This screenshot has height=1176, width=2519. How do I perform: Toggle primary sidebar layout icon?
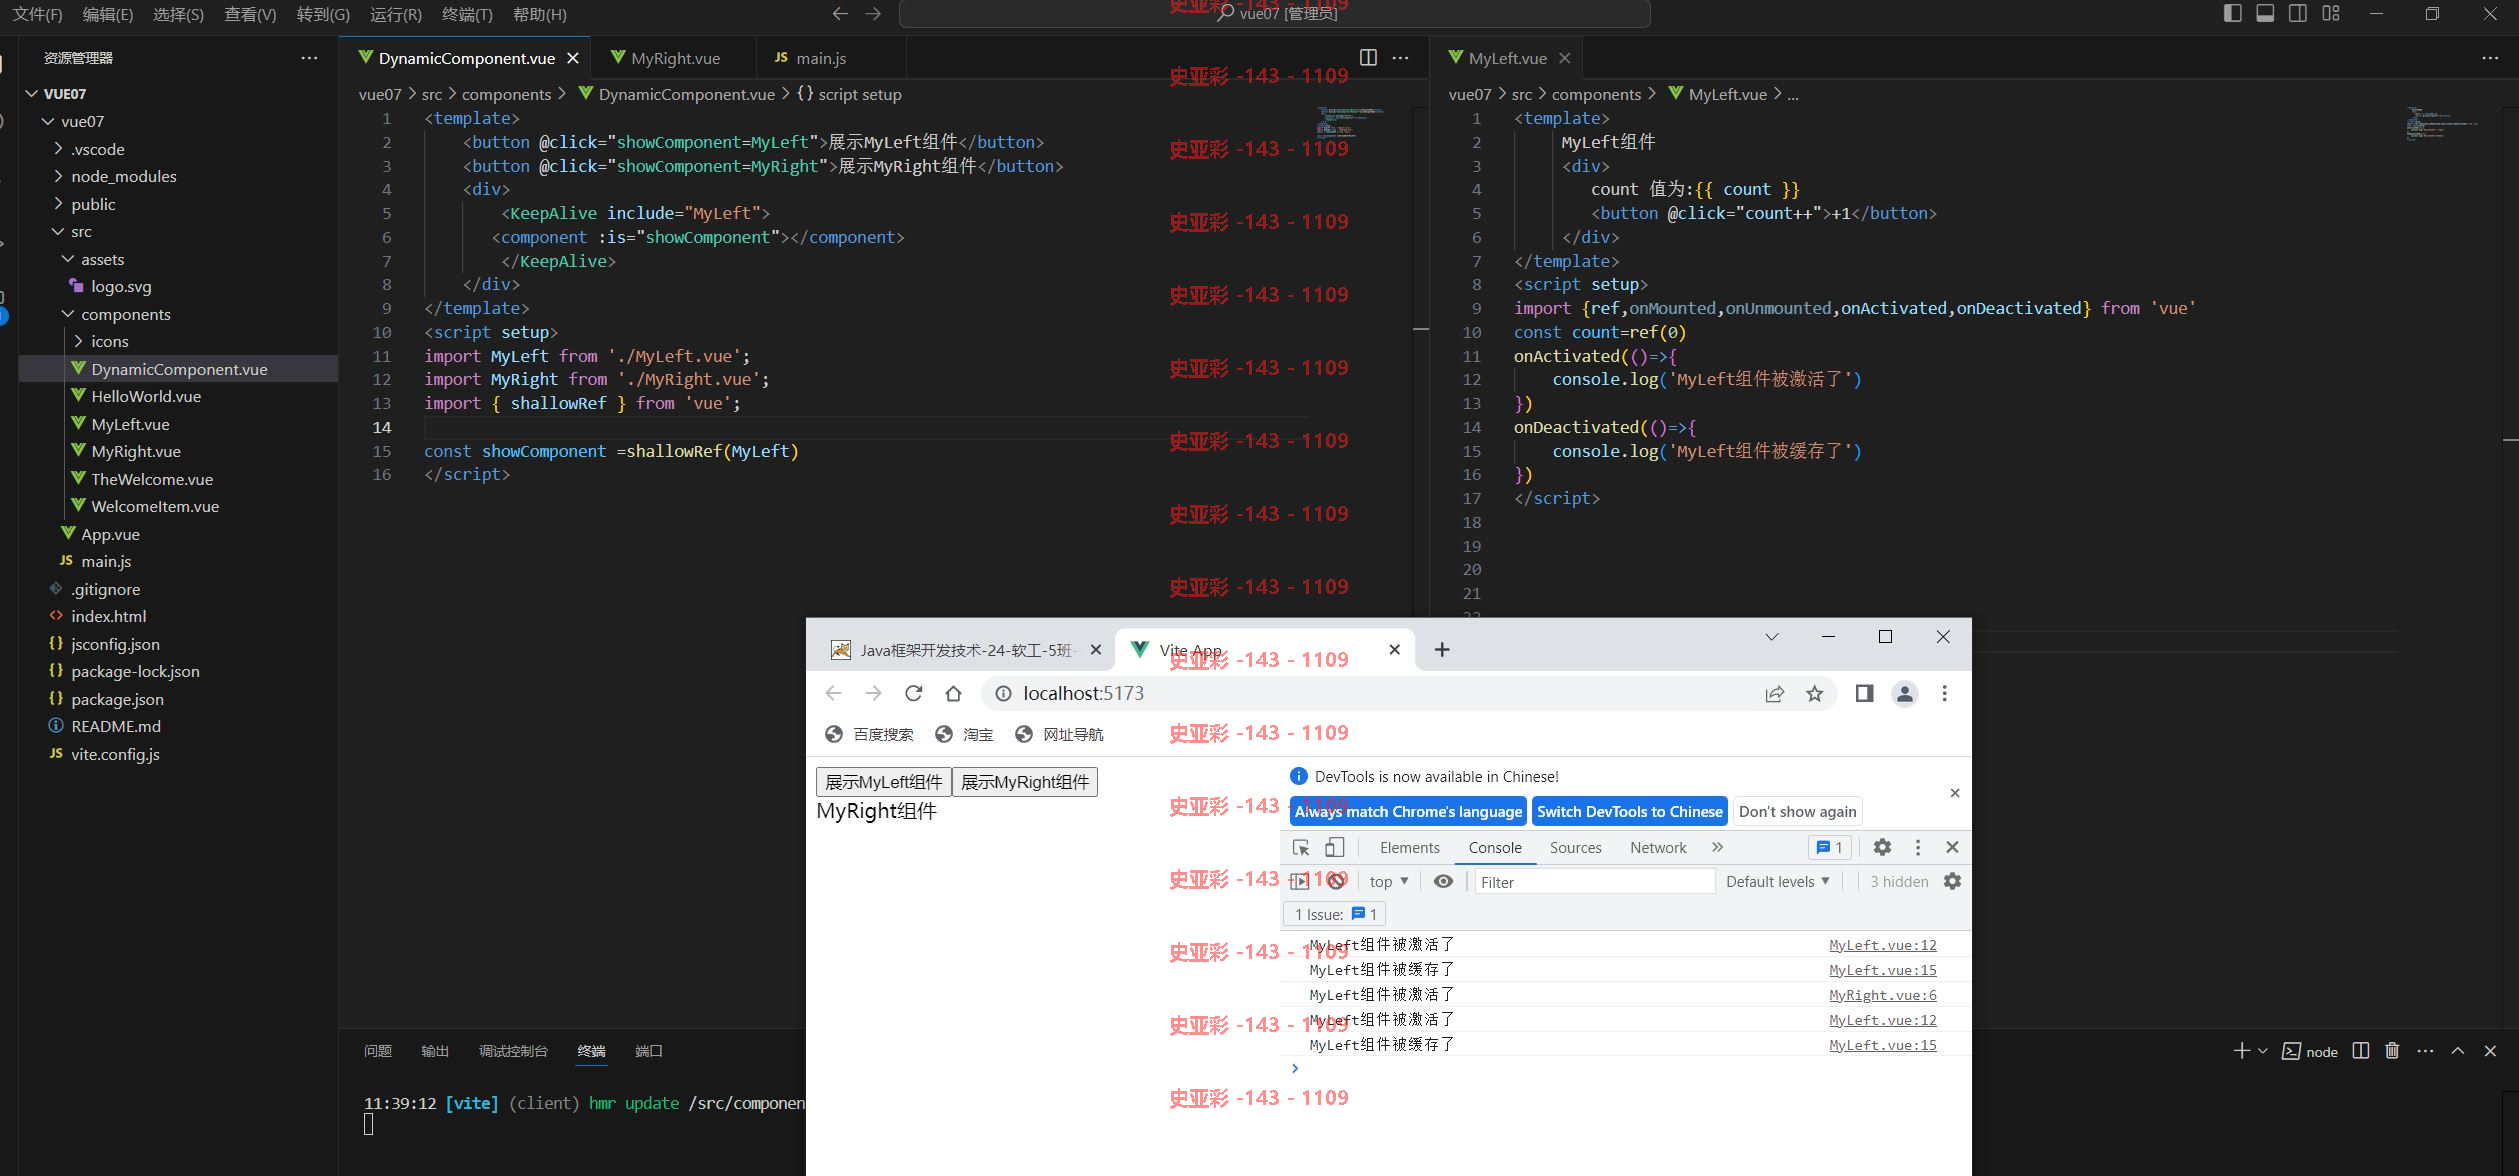[2232, 13]
